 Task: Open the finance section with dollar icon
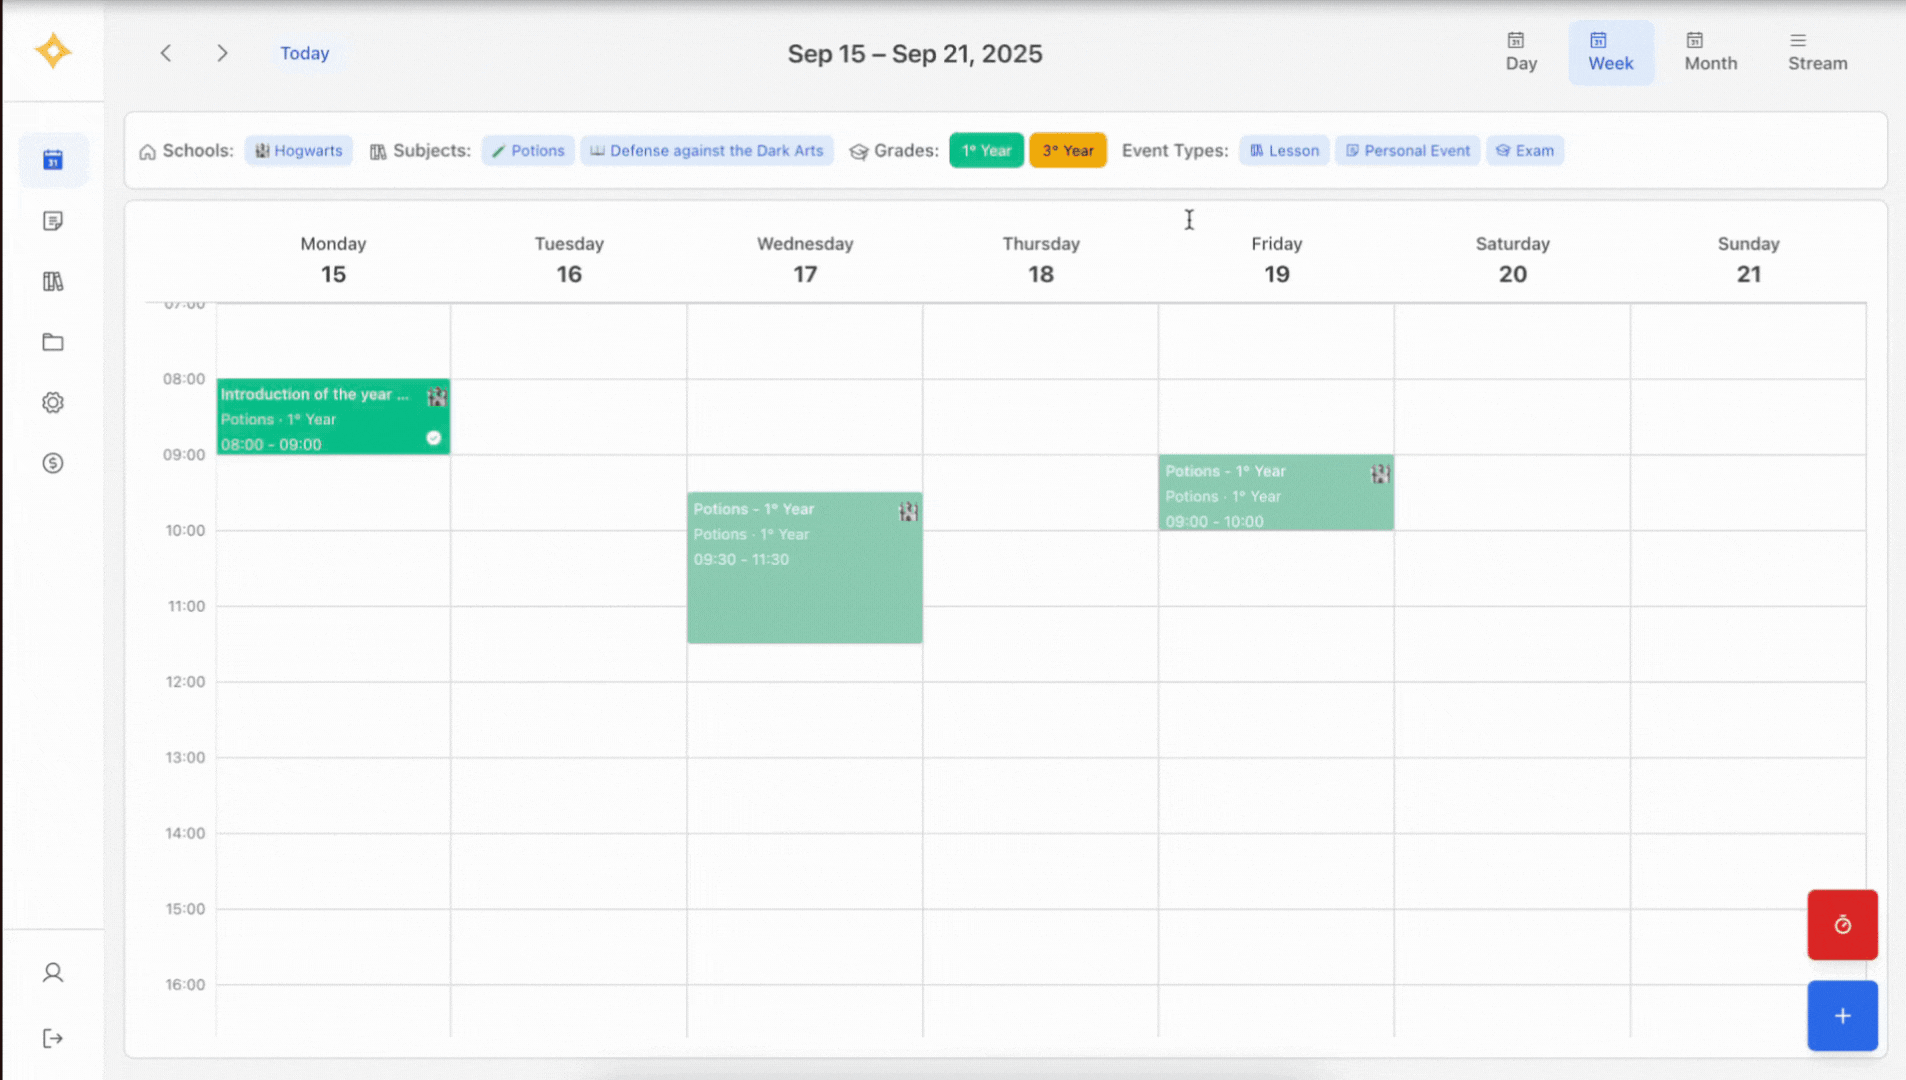tap(53, 462)
